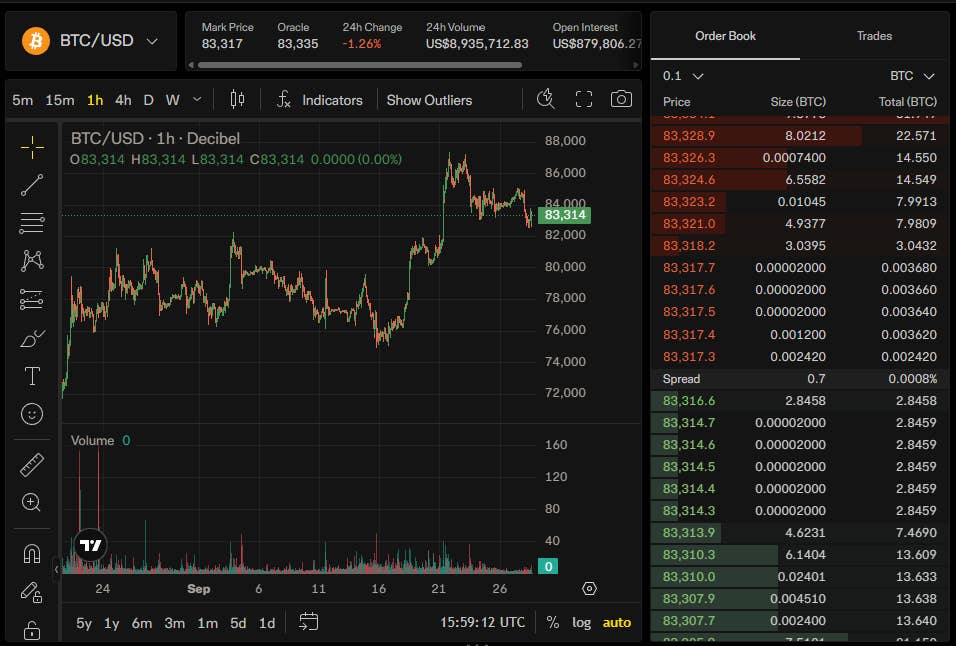Select the text annotation tool
Screen dimensions: 956x646
tap(32, 376)
